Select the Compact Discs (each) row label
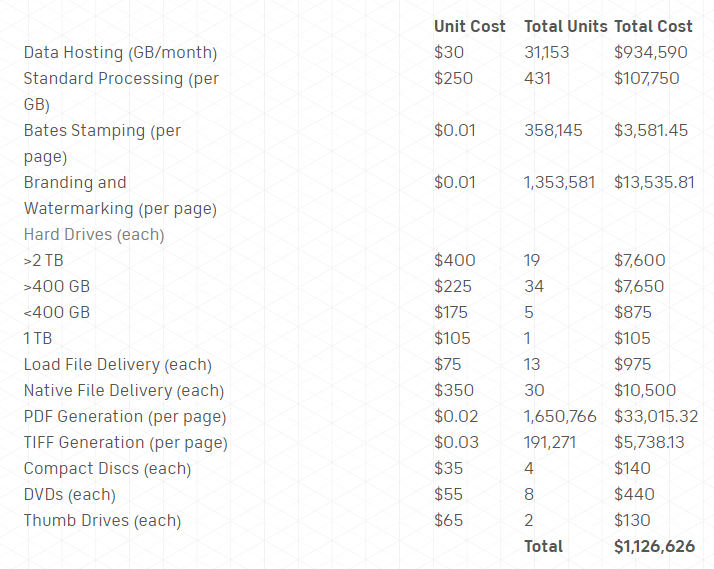Image resolution: width=714 pixels, height=569 pixels. tap(107, 468)
